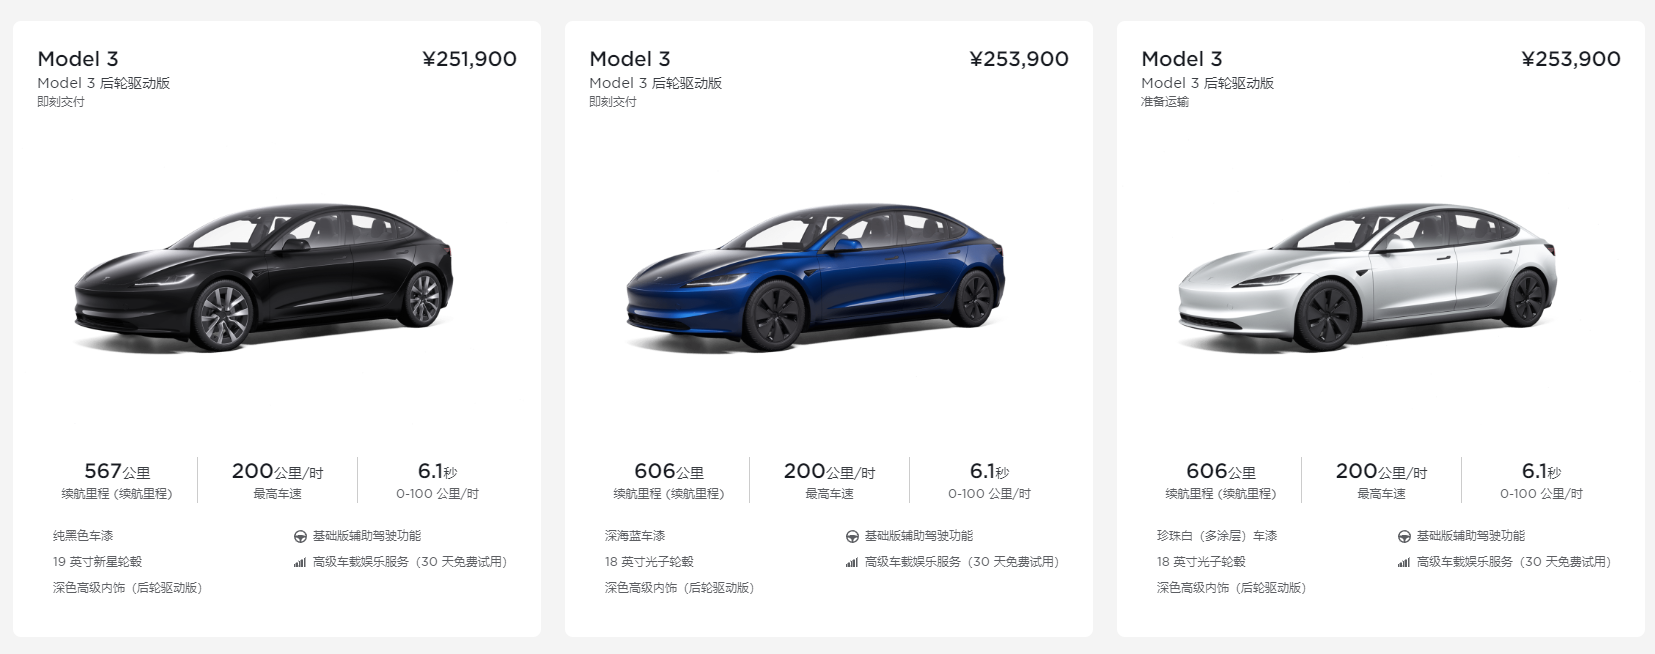Image resolution: width=1655 pixels, height=654 pixels.
Task: Open the deep blue Model 3 car image
Action: (815, 277)
